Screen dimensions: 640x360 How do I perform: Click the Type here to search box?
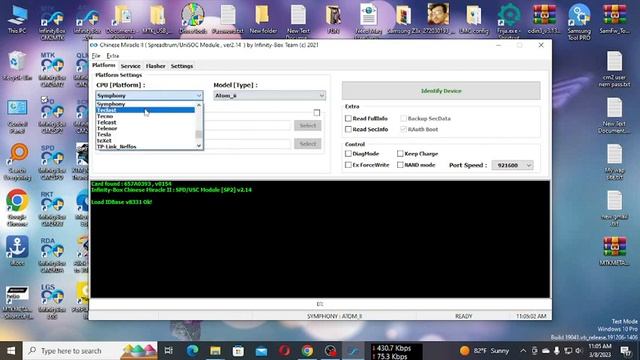(x=90, y=351)
